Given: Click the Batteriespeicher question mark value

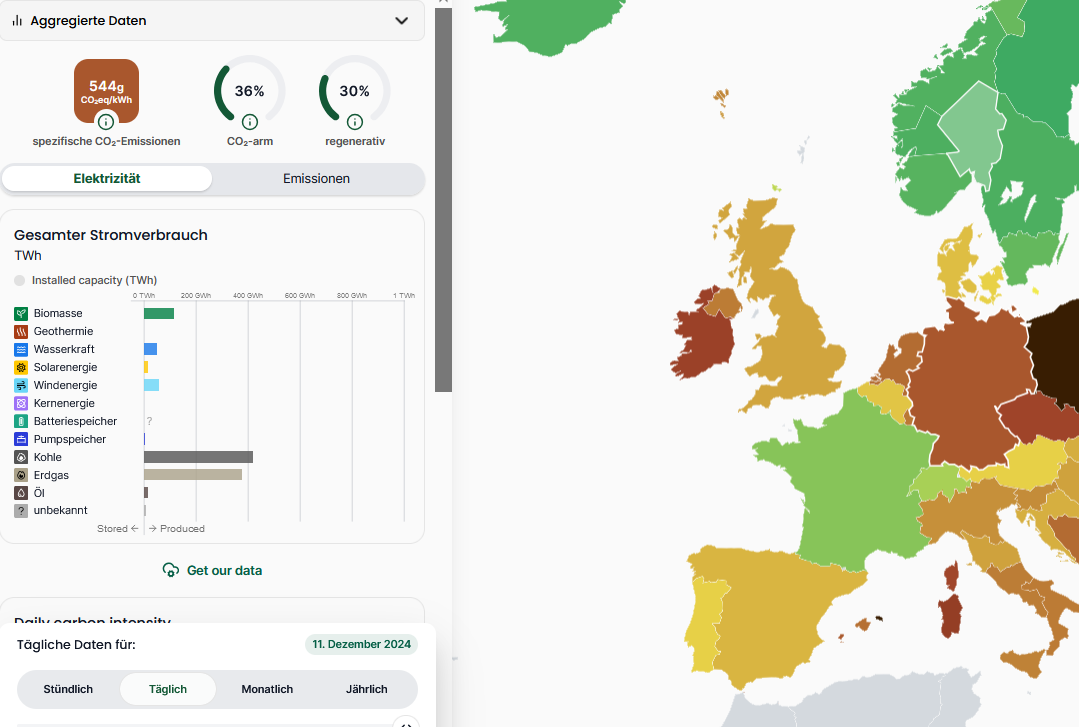Looking at the screenshot, I should (x=149, y=421).
